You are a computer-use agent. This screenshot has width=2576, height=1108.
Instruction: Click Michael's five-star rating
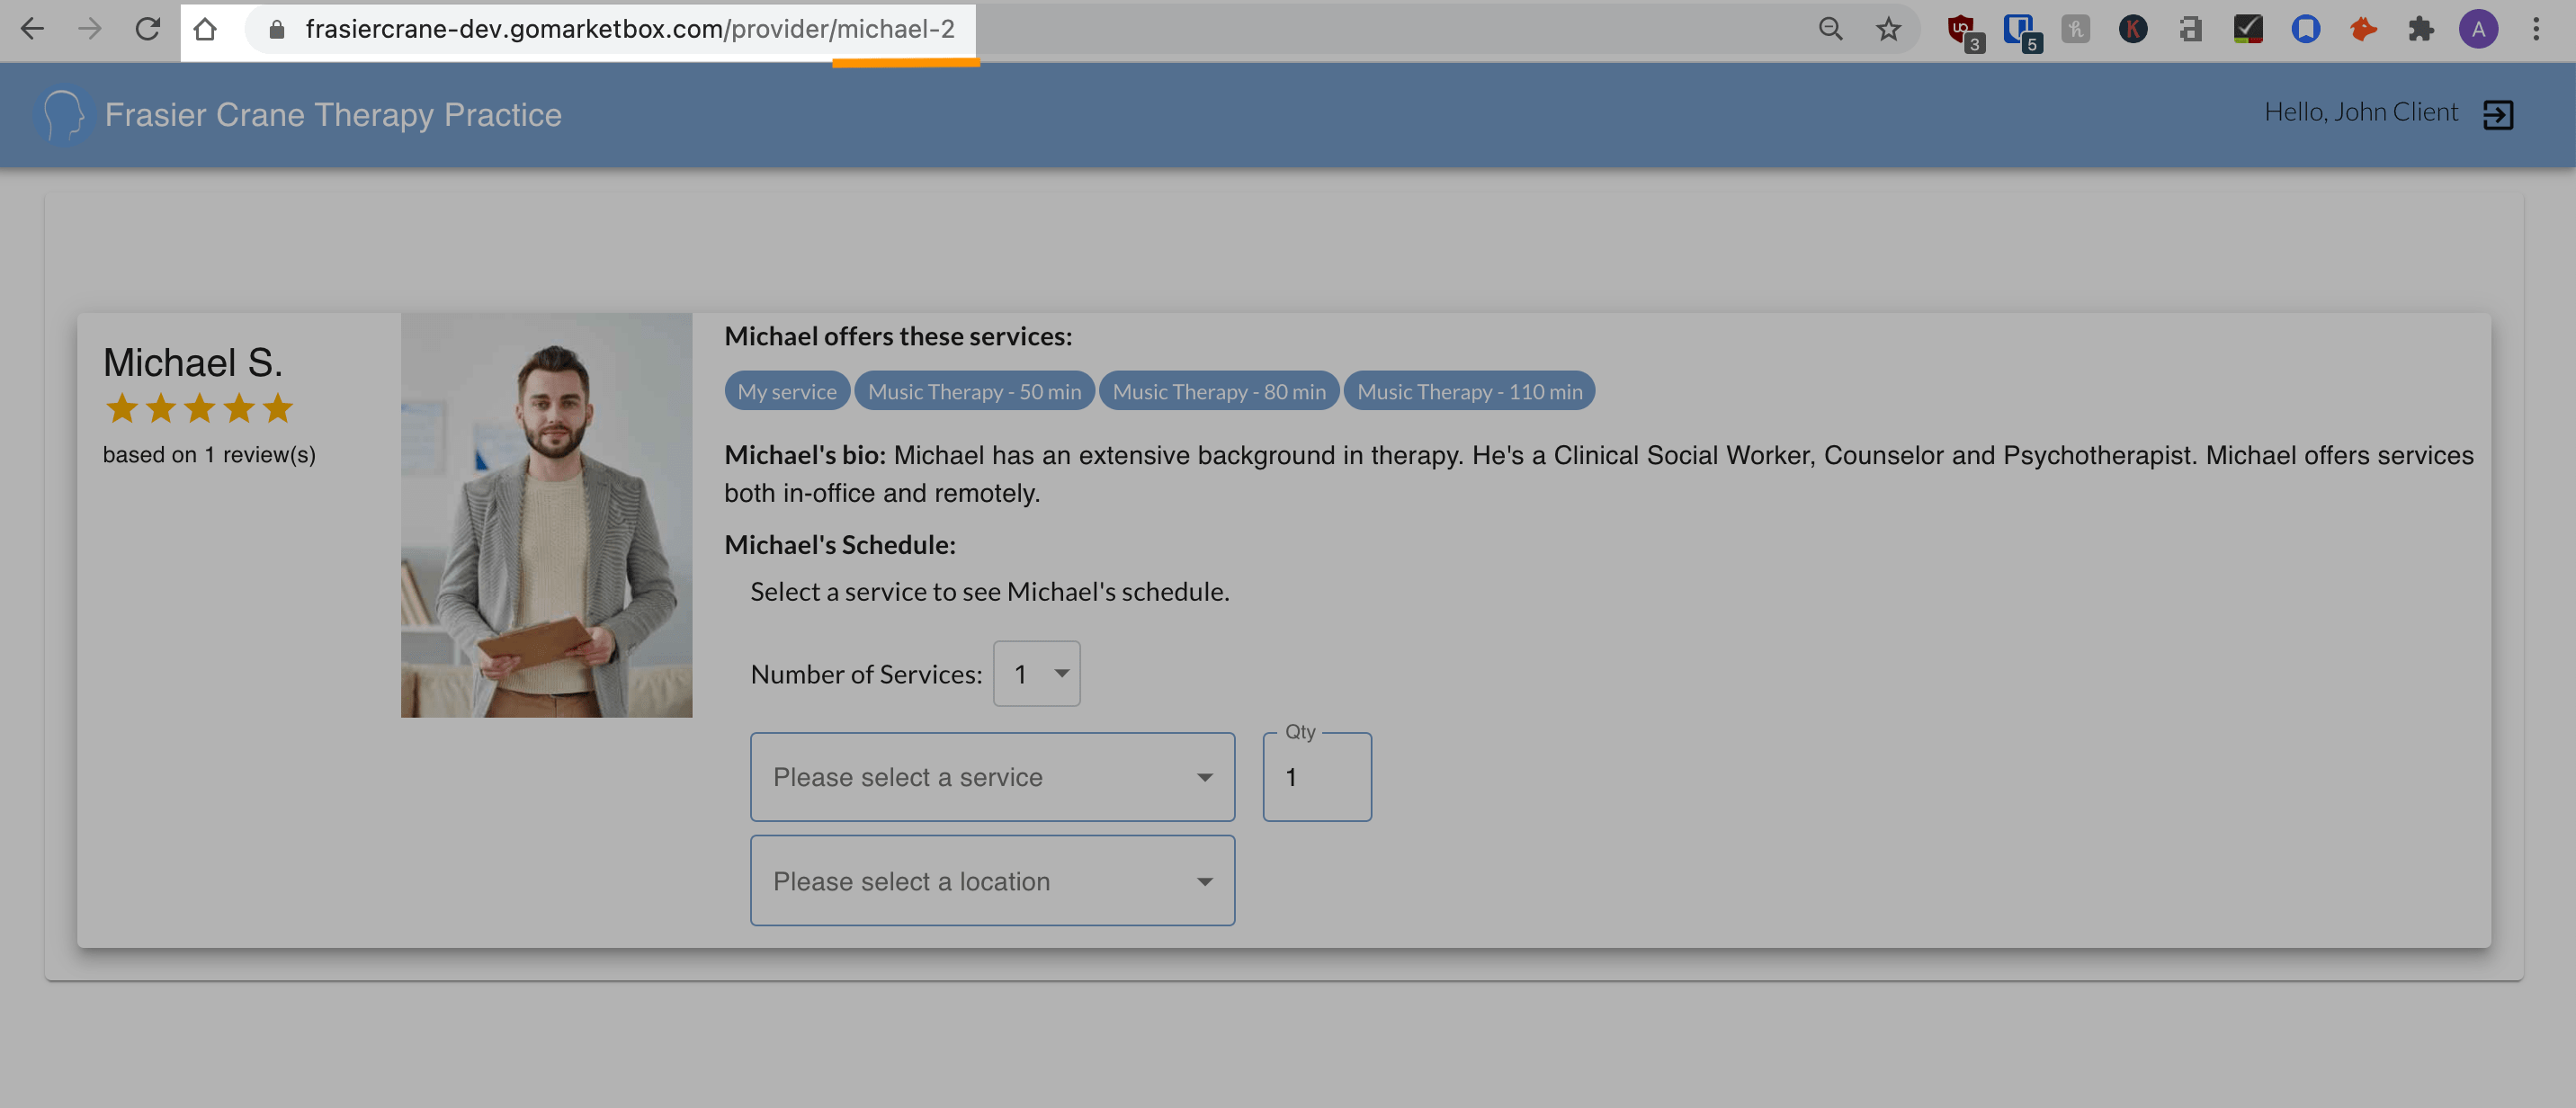[x=199, y=408]
